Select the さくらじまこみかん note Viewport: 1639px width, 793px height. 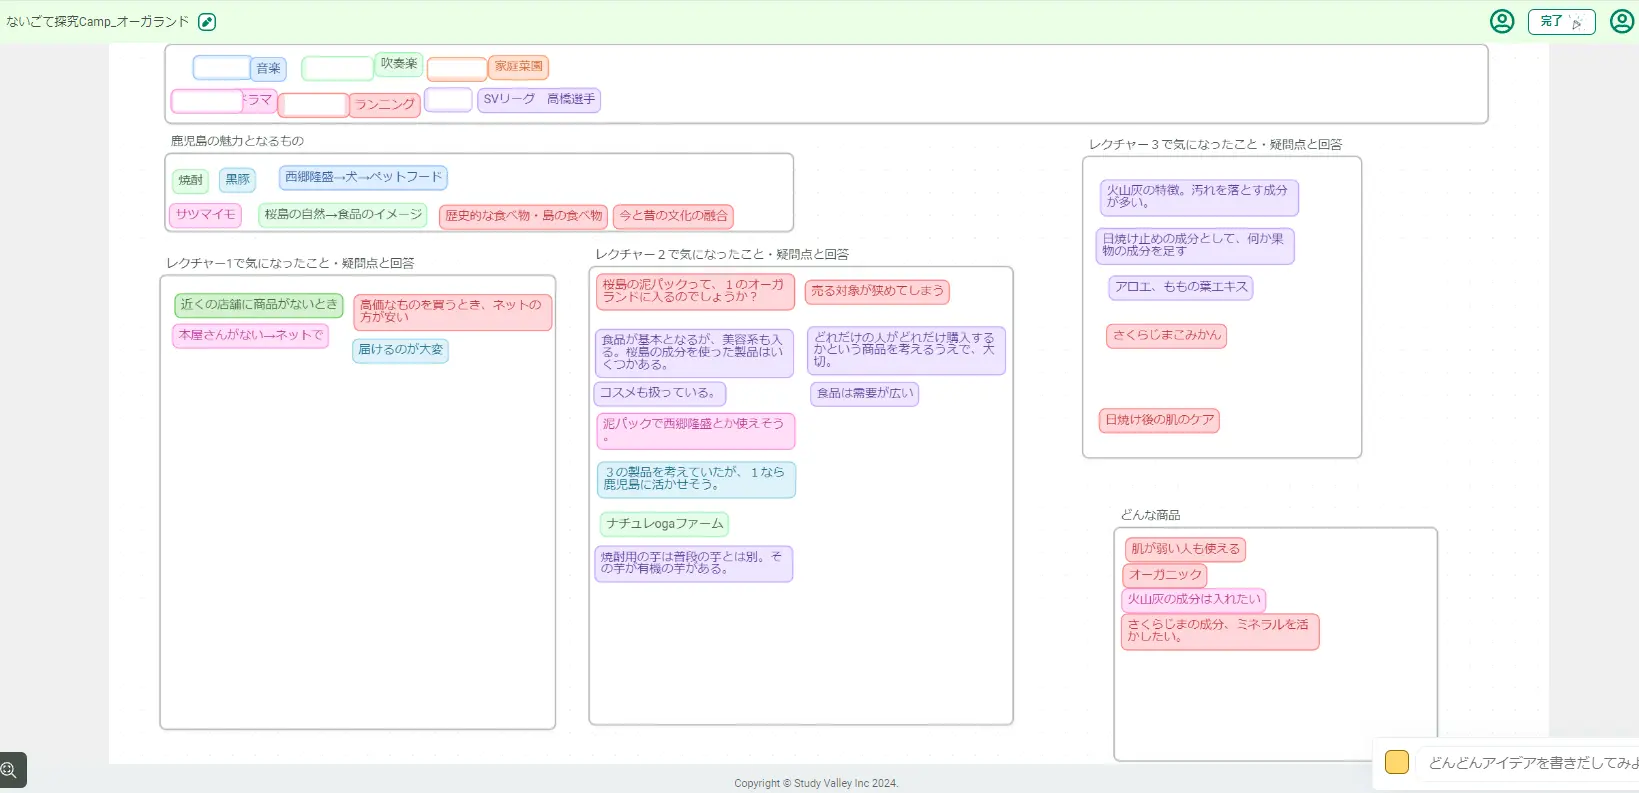point(1166,336)
